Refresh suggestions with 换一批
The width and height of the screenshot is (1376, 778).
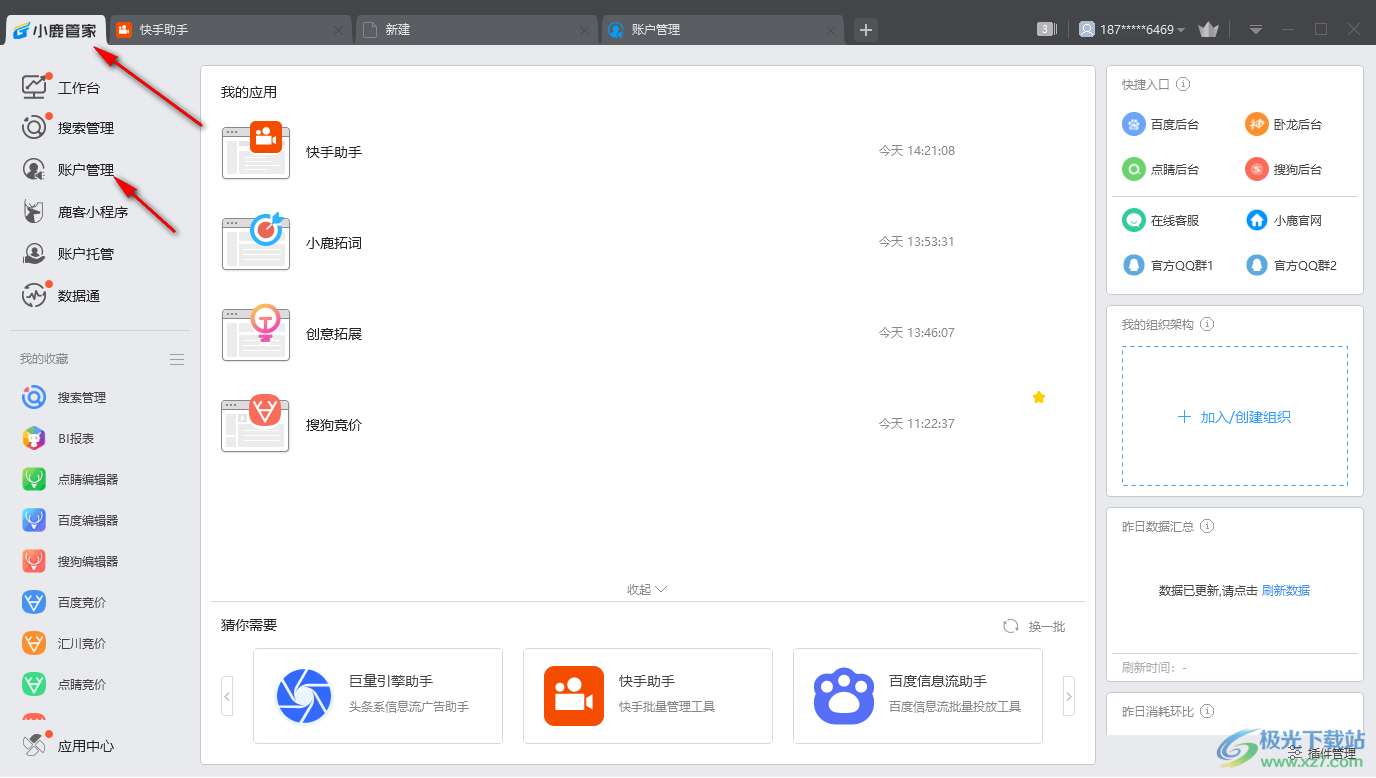tap(1035, 626)
